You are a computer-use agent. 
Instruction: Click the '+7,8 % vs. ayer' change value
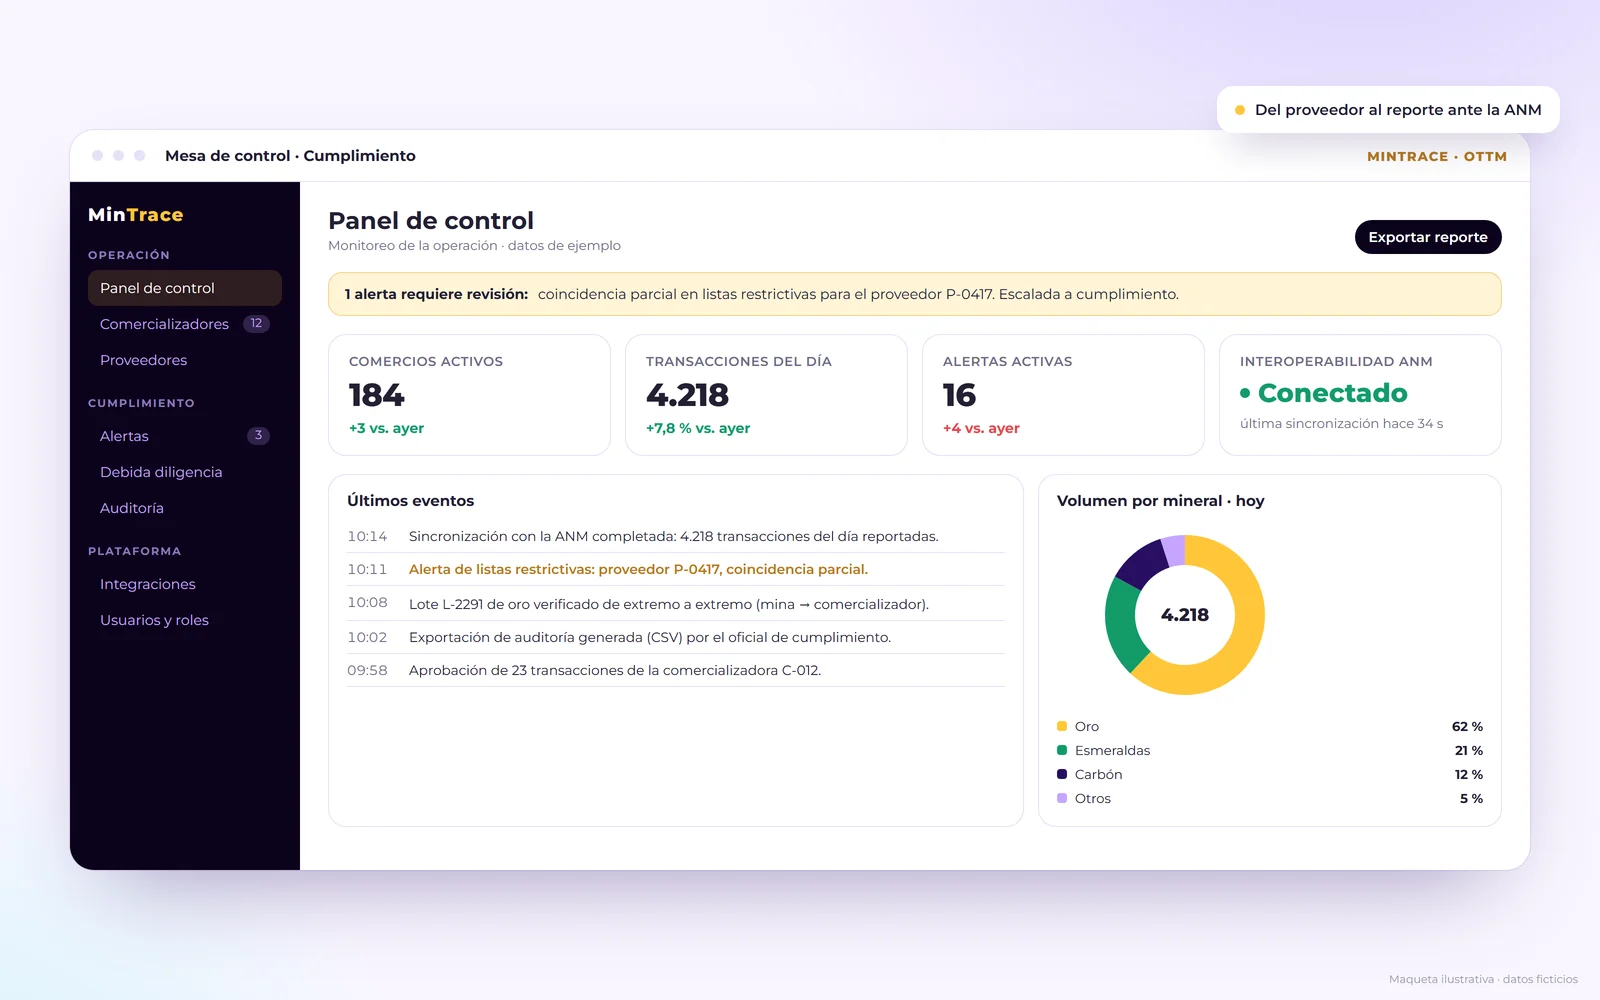(x=698, y=428)
